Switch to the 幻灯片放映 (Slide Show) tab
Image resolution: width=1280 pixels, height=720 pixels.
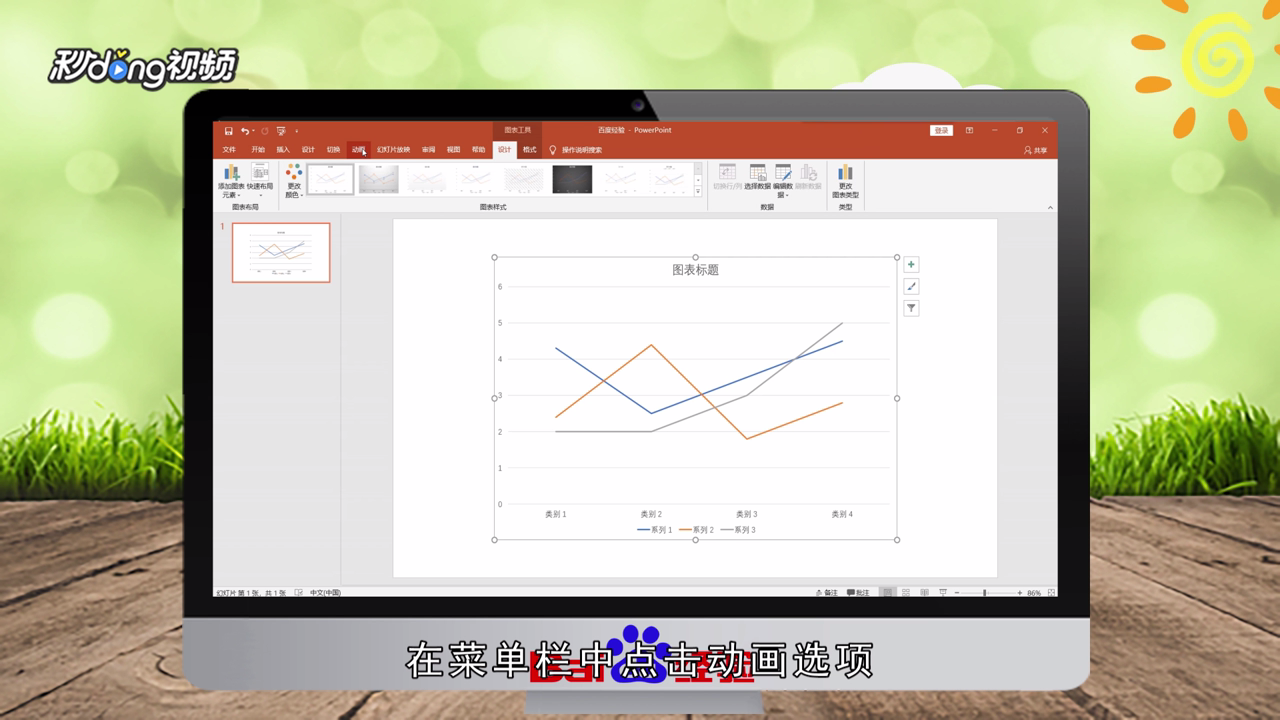tap(393, 150)
